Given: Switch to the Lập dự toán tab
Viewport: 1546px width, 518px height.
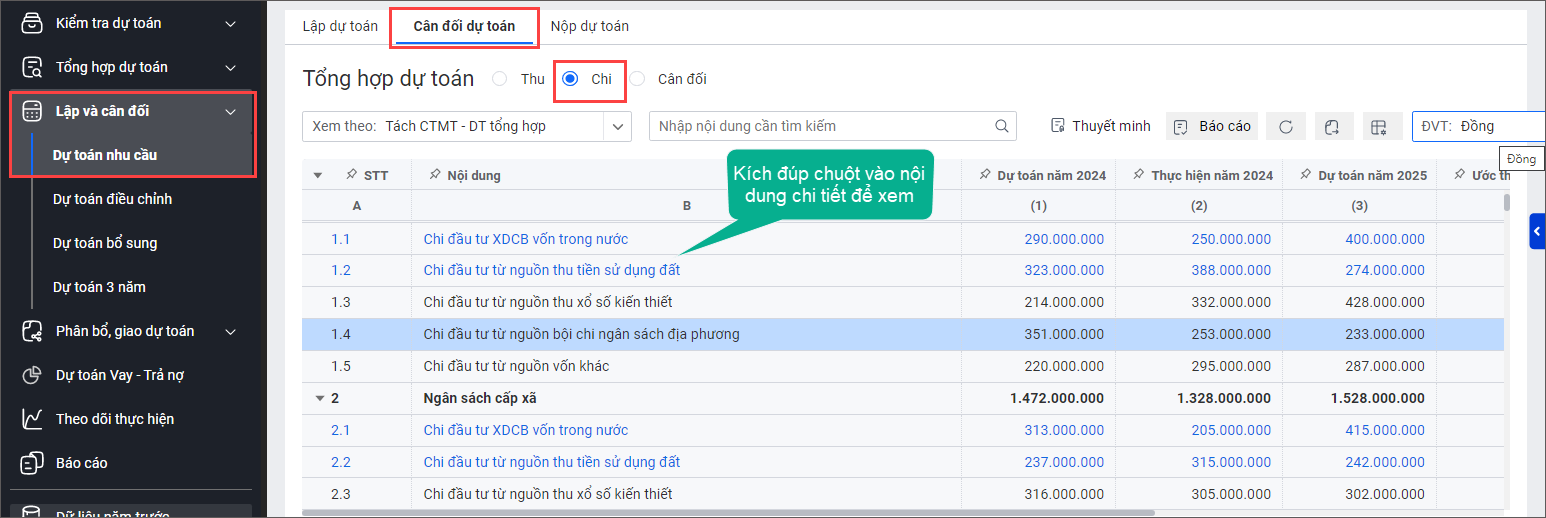Looking at the screenshot, I should (340, 26).
